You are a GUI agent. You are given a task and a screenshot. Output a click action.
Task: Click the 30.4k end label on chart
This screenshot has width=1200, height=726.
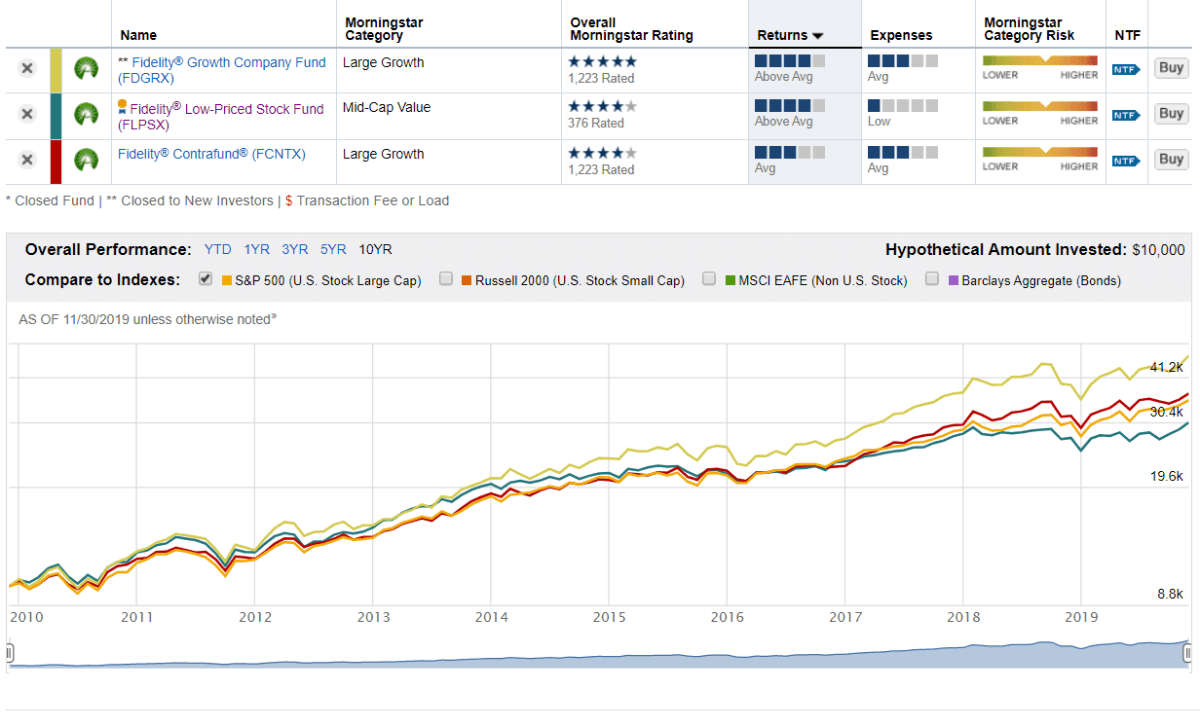[x=1166, y=412]
